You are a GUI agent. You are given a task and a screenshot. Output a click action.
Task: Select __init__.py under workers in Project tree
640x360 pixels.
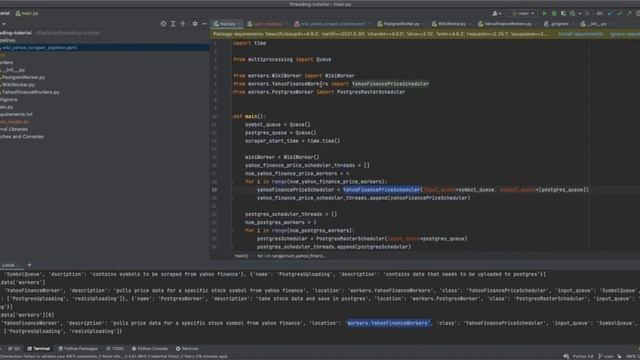[x=13, y=70]
